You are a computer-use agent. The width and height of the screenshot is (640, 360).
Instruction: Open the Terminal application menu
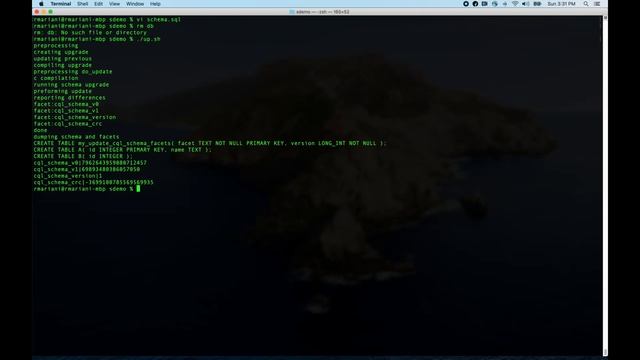tap(61, 4)
